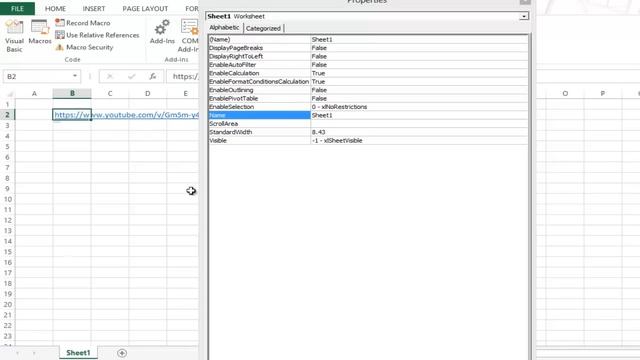The image size is (640, 360).
Task: Select the EnableAutoFilter property
Action: tap(260, 64)
